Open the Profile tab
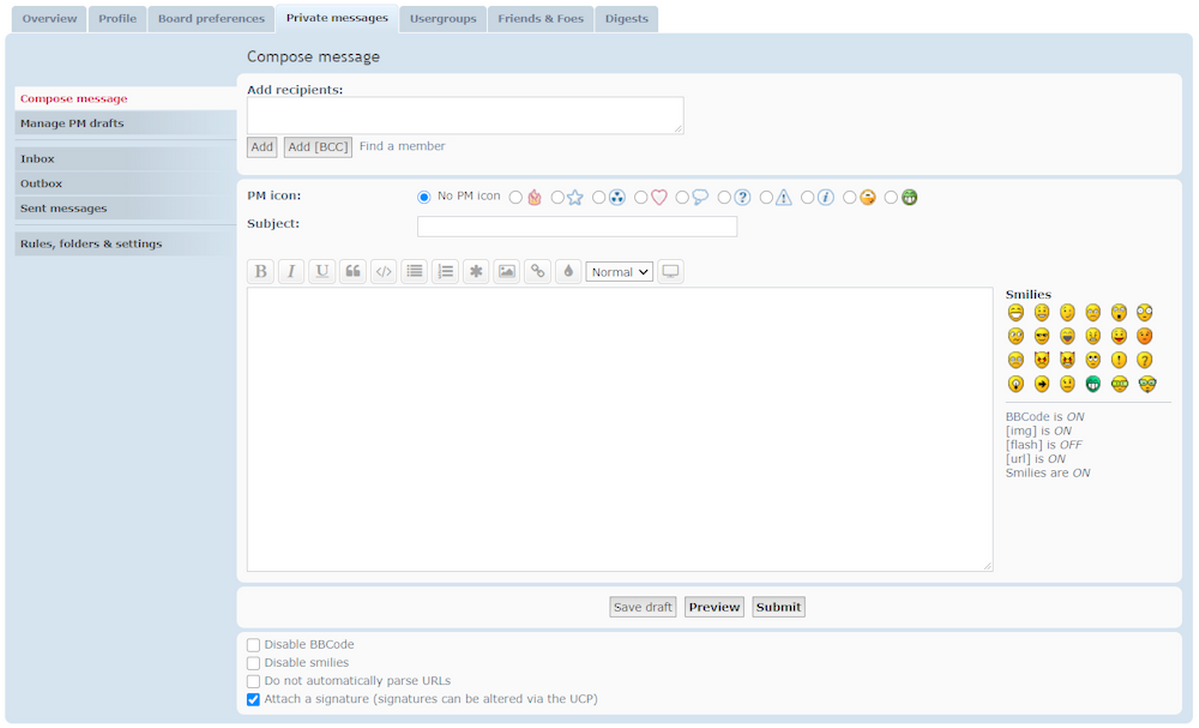The height and width of the screenshot is (728, 1199). [117, 18]
